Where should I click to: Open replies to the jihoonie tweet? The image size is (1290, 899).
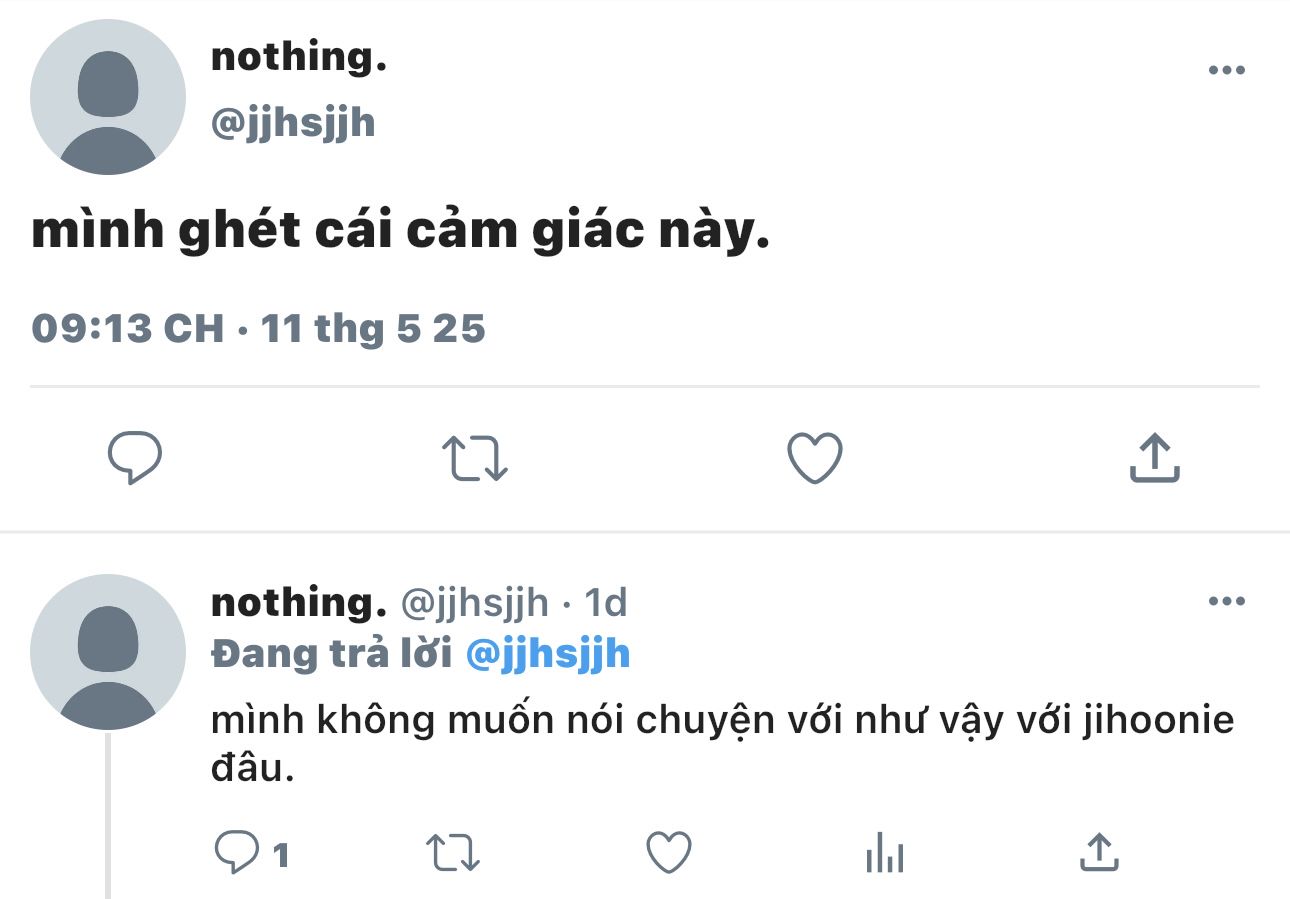238,853
